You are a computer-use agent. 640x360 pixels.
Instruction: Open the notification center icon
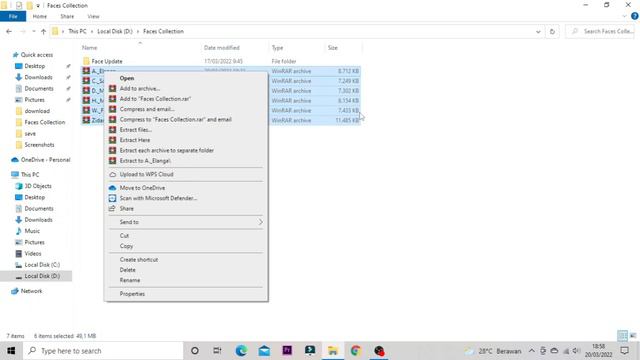tap(624, 351)
